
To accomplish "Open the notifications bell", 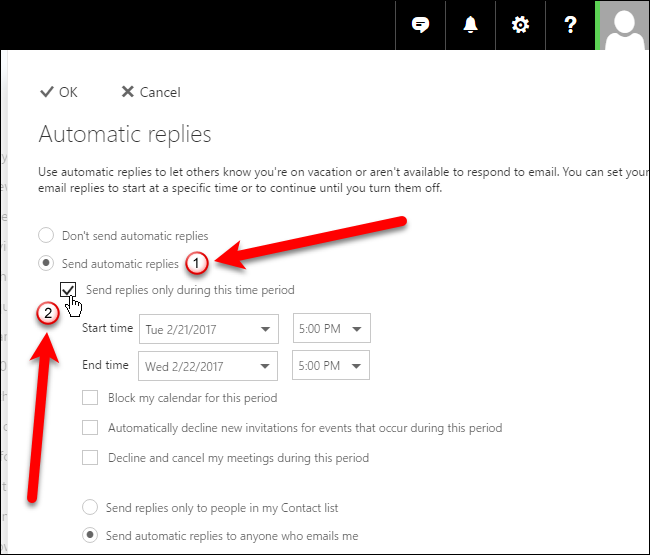I will pyautogui.click(x=471, y=25).
